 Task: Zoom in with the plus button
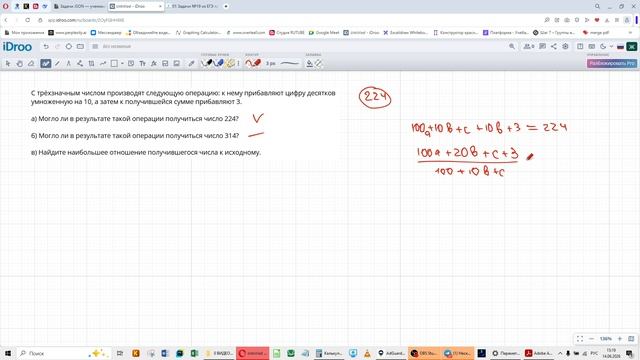pyautogui.click(x=620, y=339)
